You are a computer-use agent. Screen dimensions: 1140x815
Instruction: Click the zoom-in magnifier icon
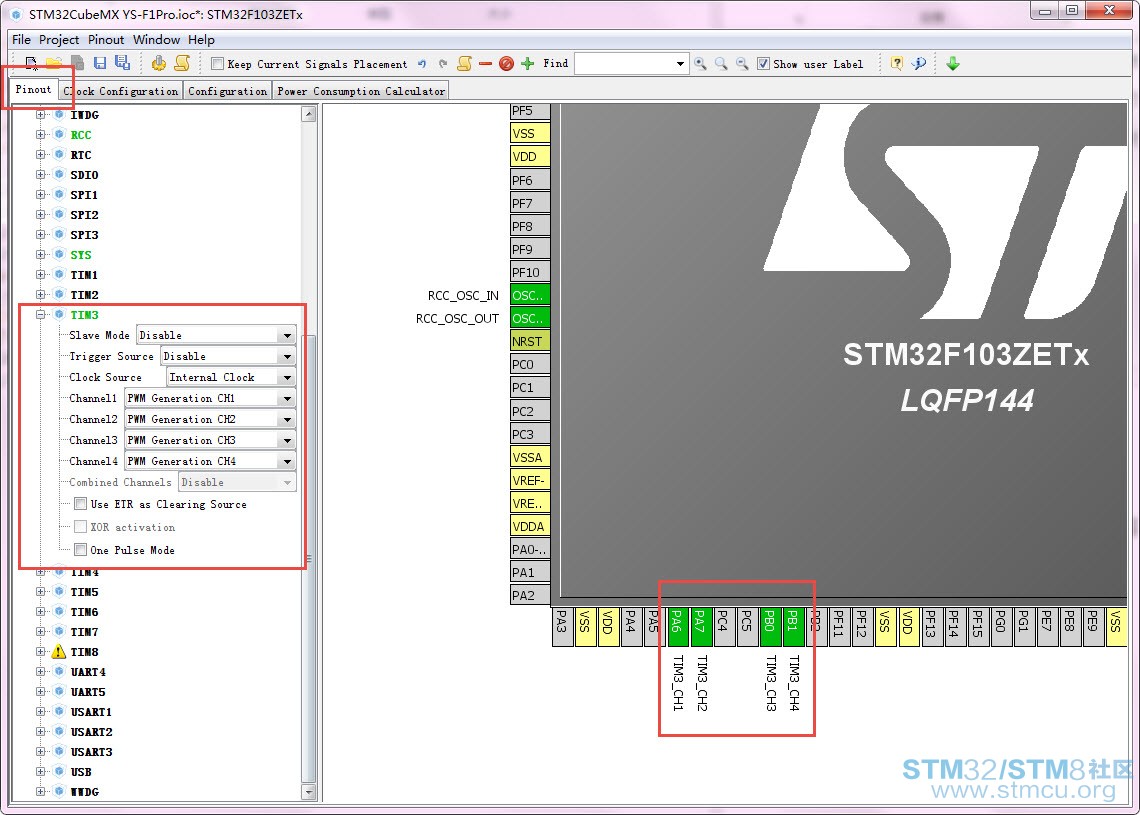tap(700, 64)
